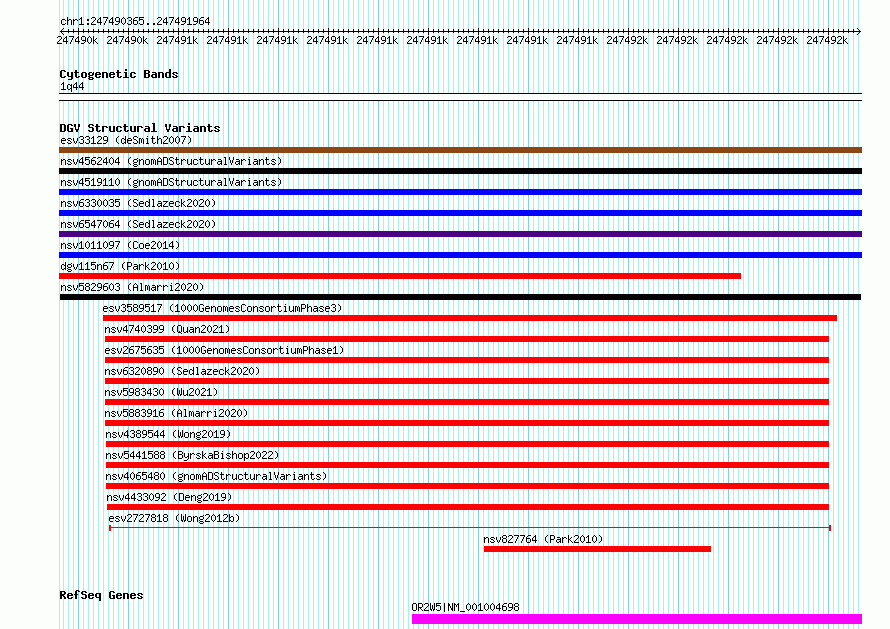Click the blue nsv1011097 variant bar
Screen dimensions: 890x629
pos(460,255)
